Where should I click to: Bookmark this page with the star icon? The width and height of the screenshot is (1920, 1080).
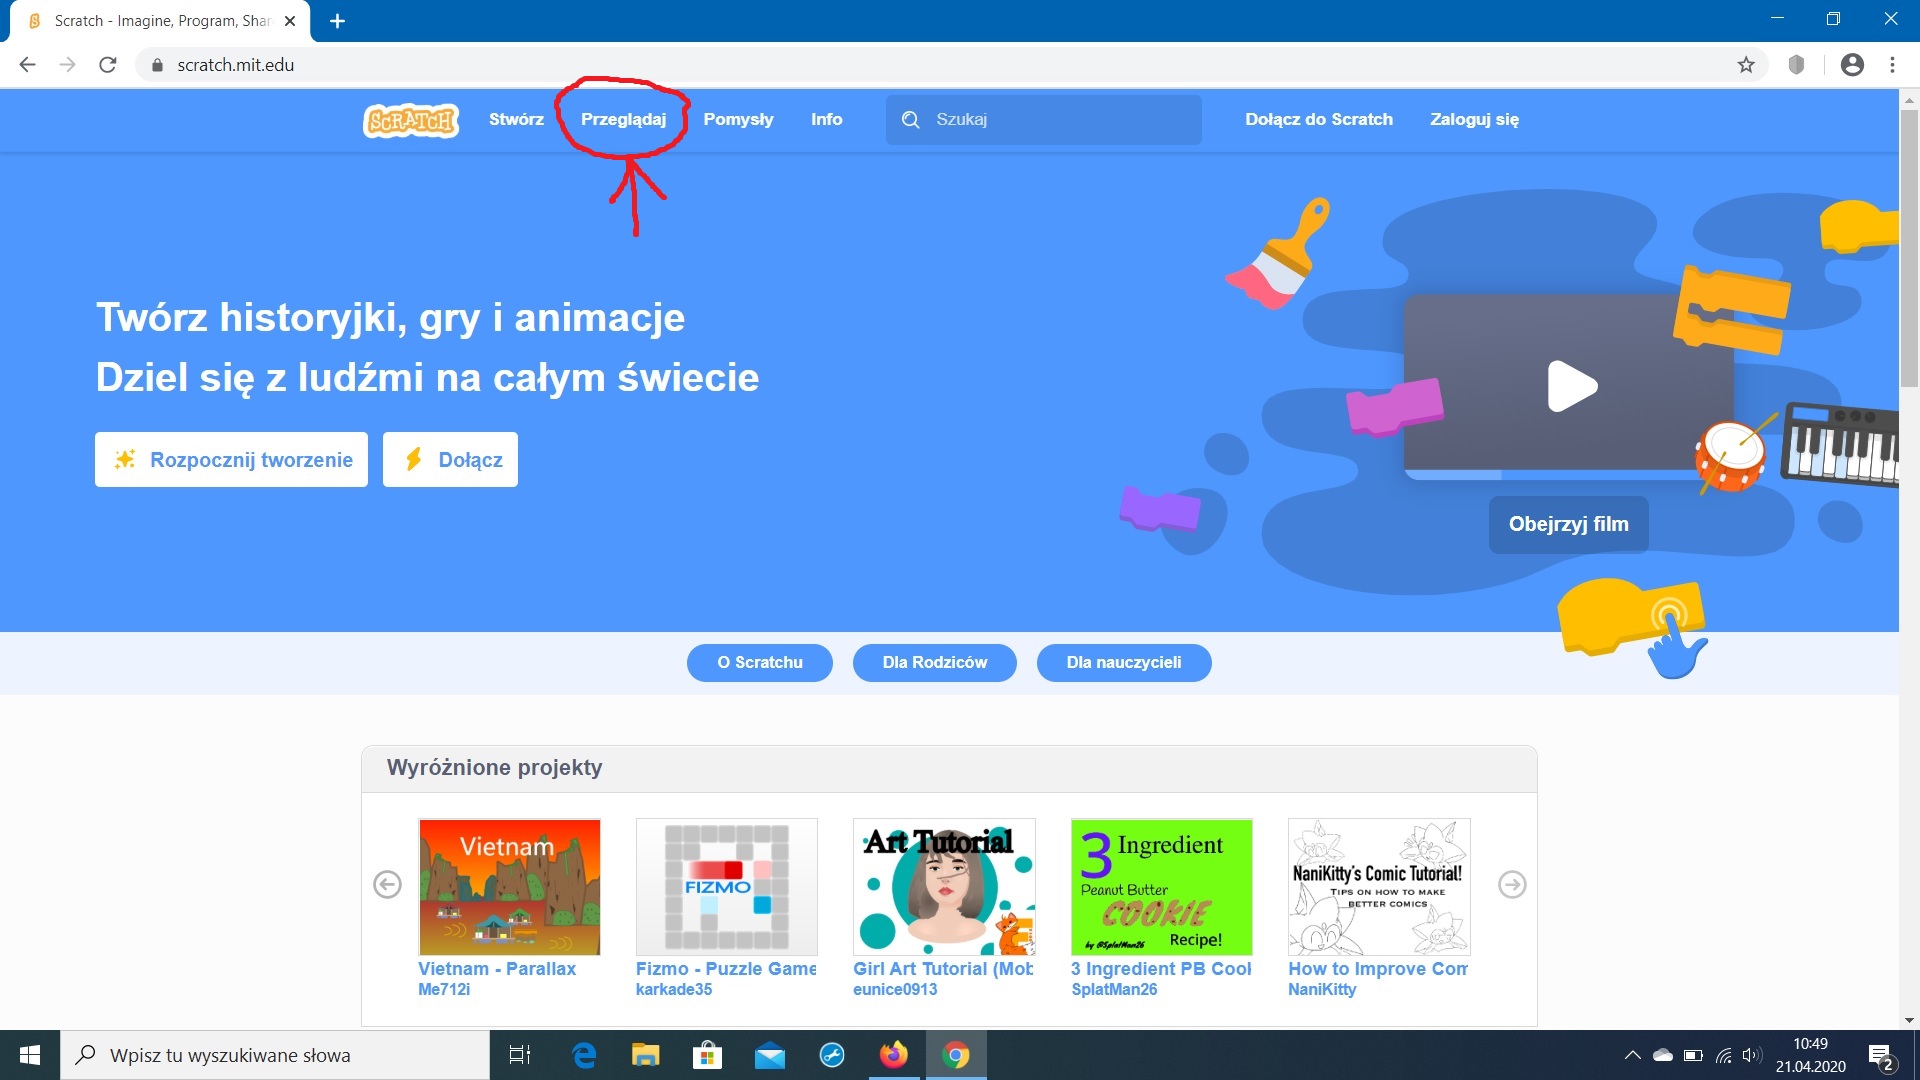click(1746, 65)
